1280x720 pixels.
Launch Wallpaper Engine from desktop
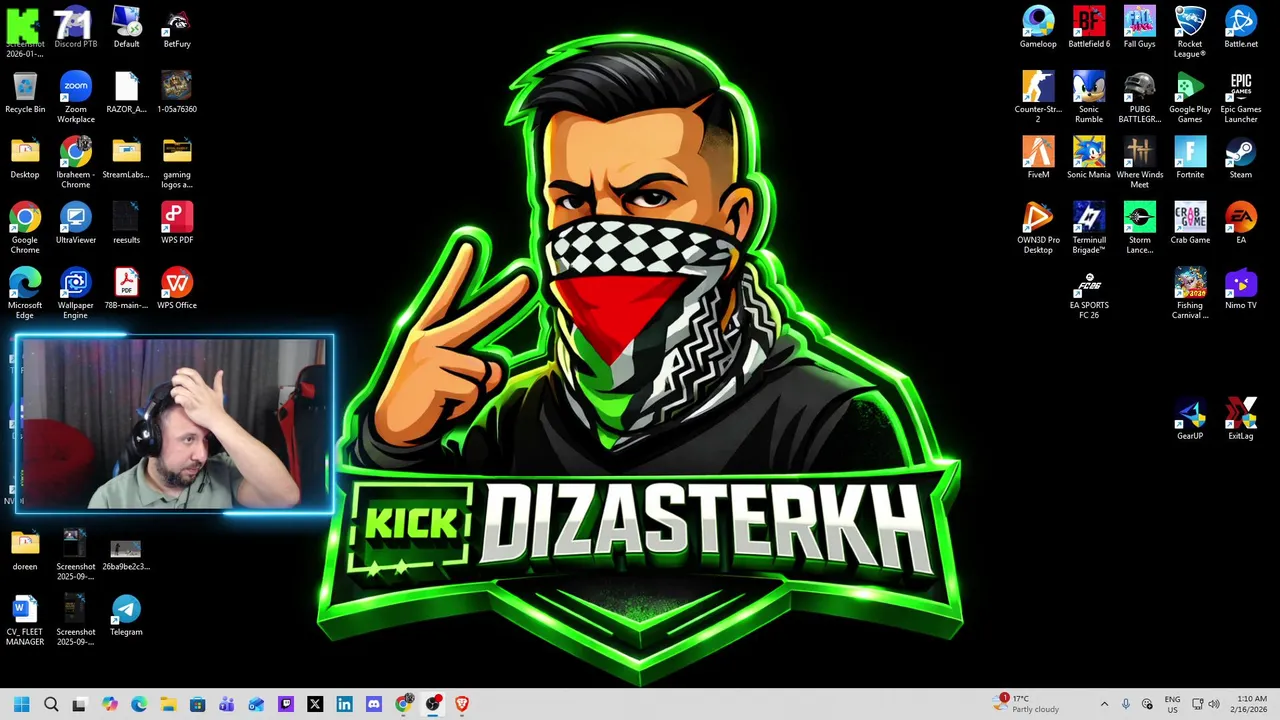[75, 292]
